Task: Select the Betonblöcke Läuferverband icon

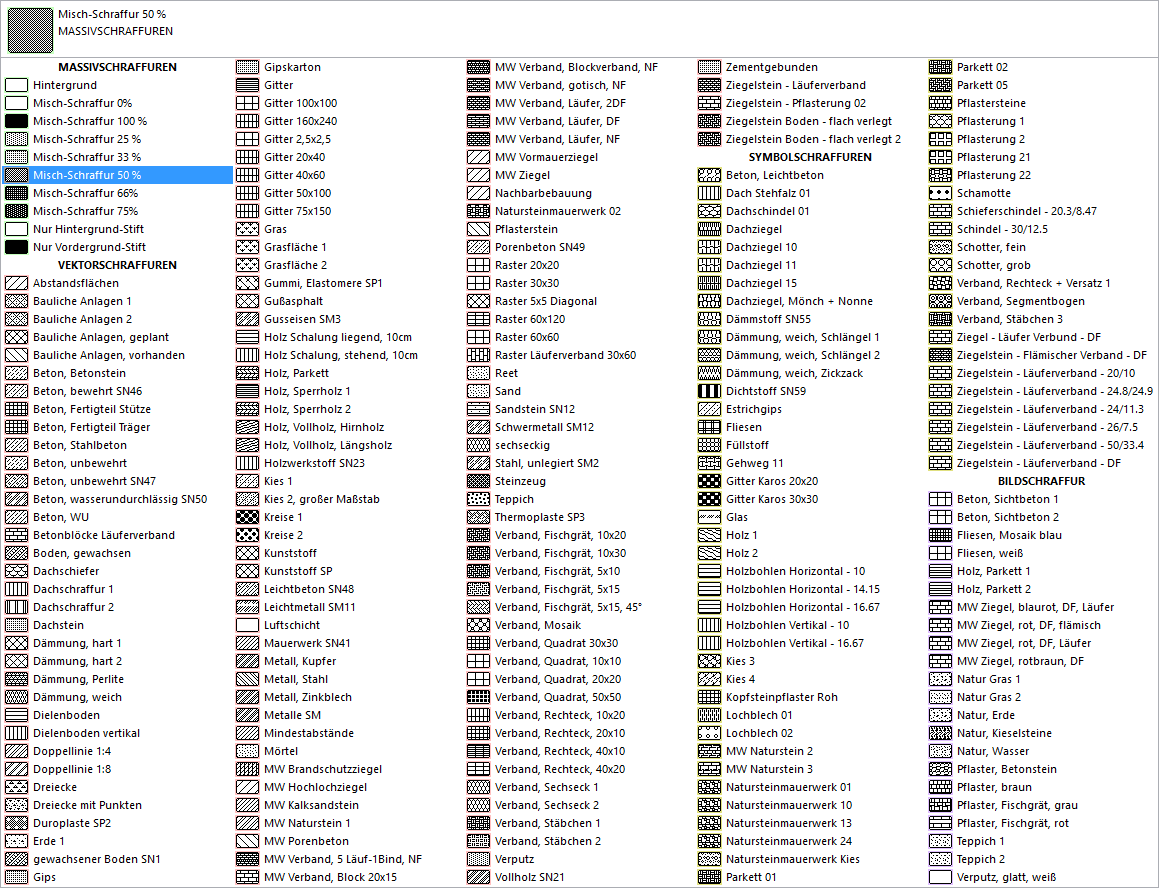Action: [16, 535]
